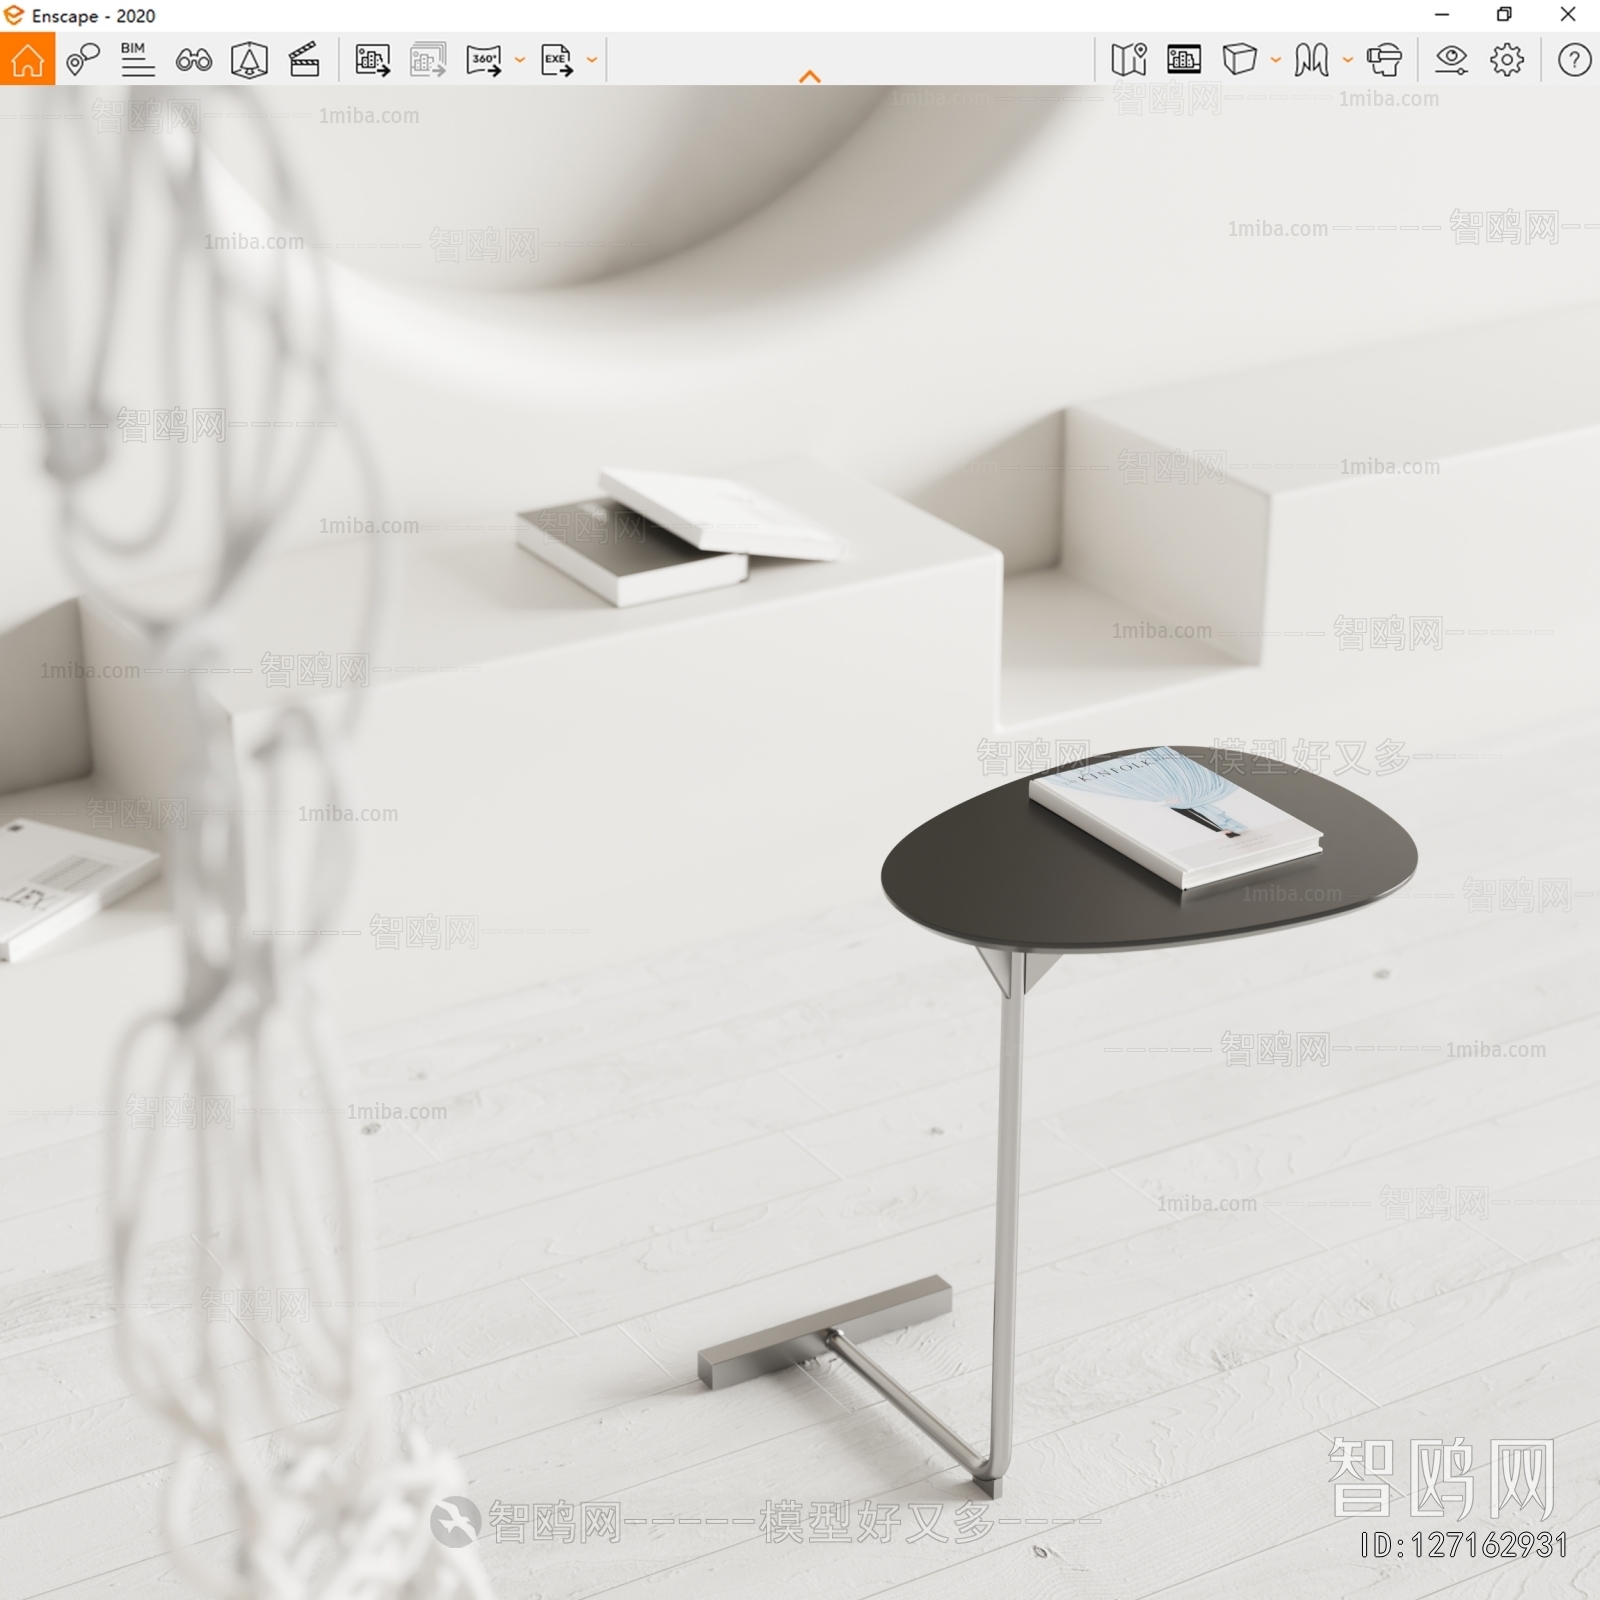
Task: Expand the cube projection dropdown arrow
Action: (x=1275, y=60)
